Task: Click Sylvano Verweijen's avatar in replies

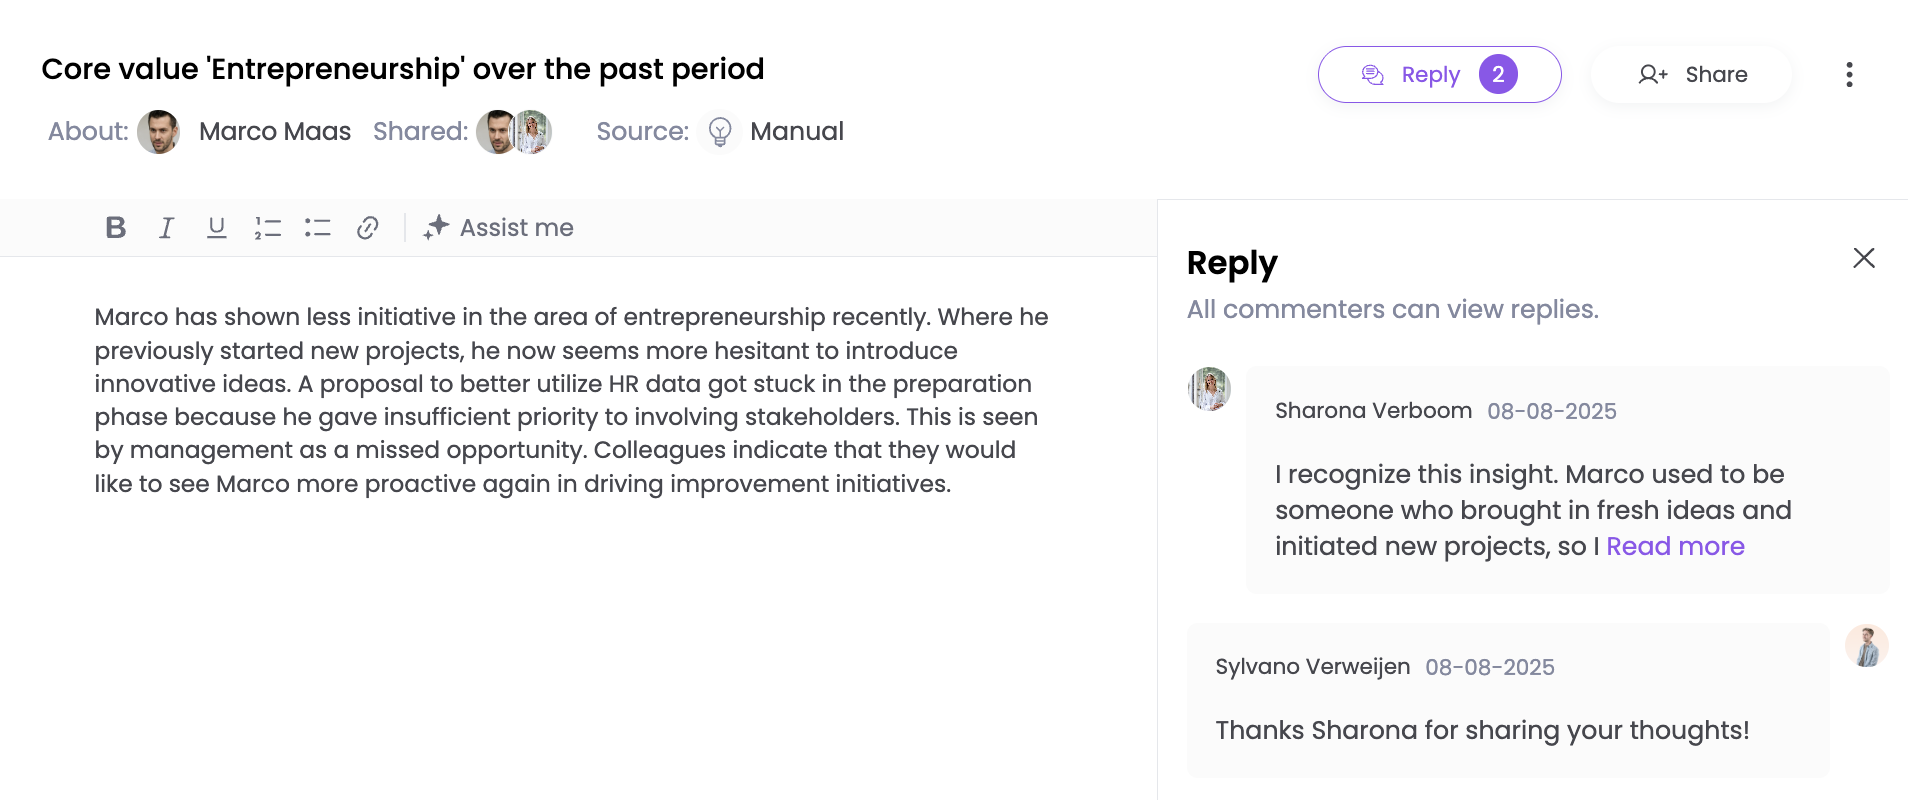Action: tap(1866, 646)
